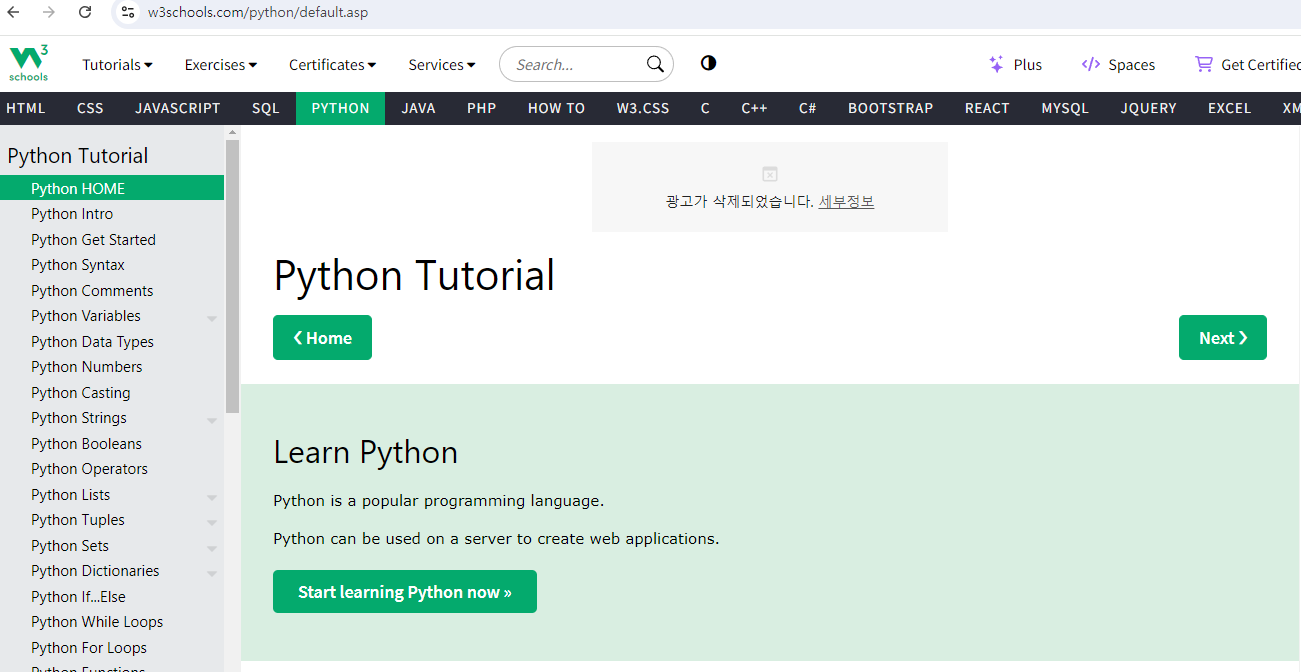Expand Python Sets submenu arrow
The height and width of the screenshot is (672, 1301).
(212, 548)
